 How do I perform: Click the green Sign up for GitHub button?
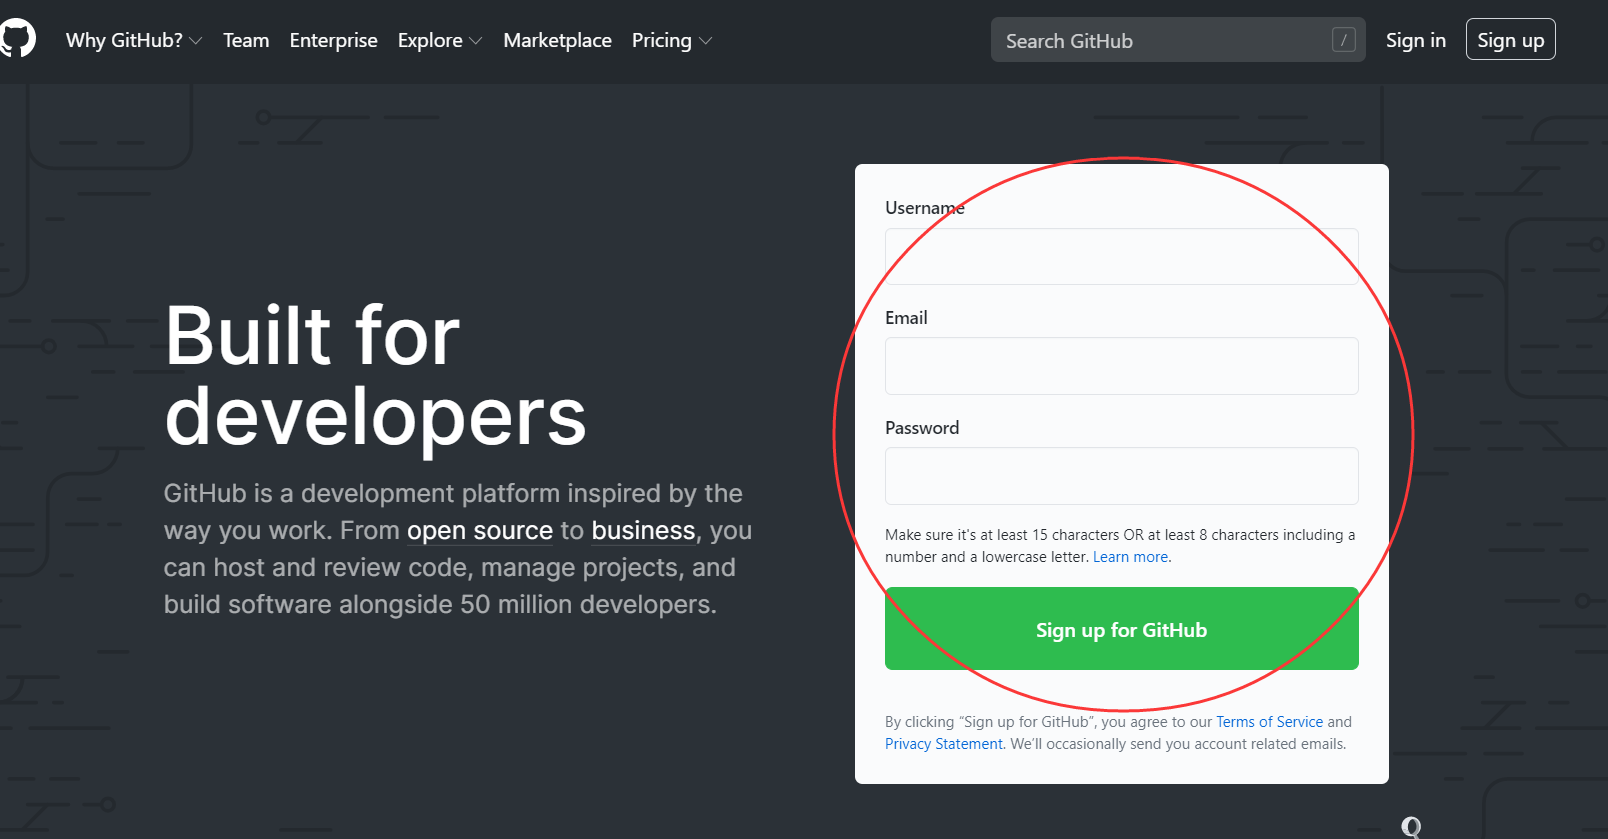(1122, 629)
